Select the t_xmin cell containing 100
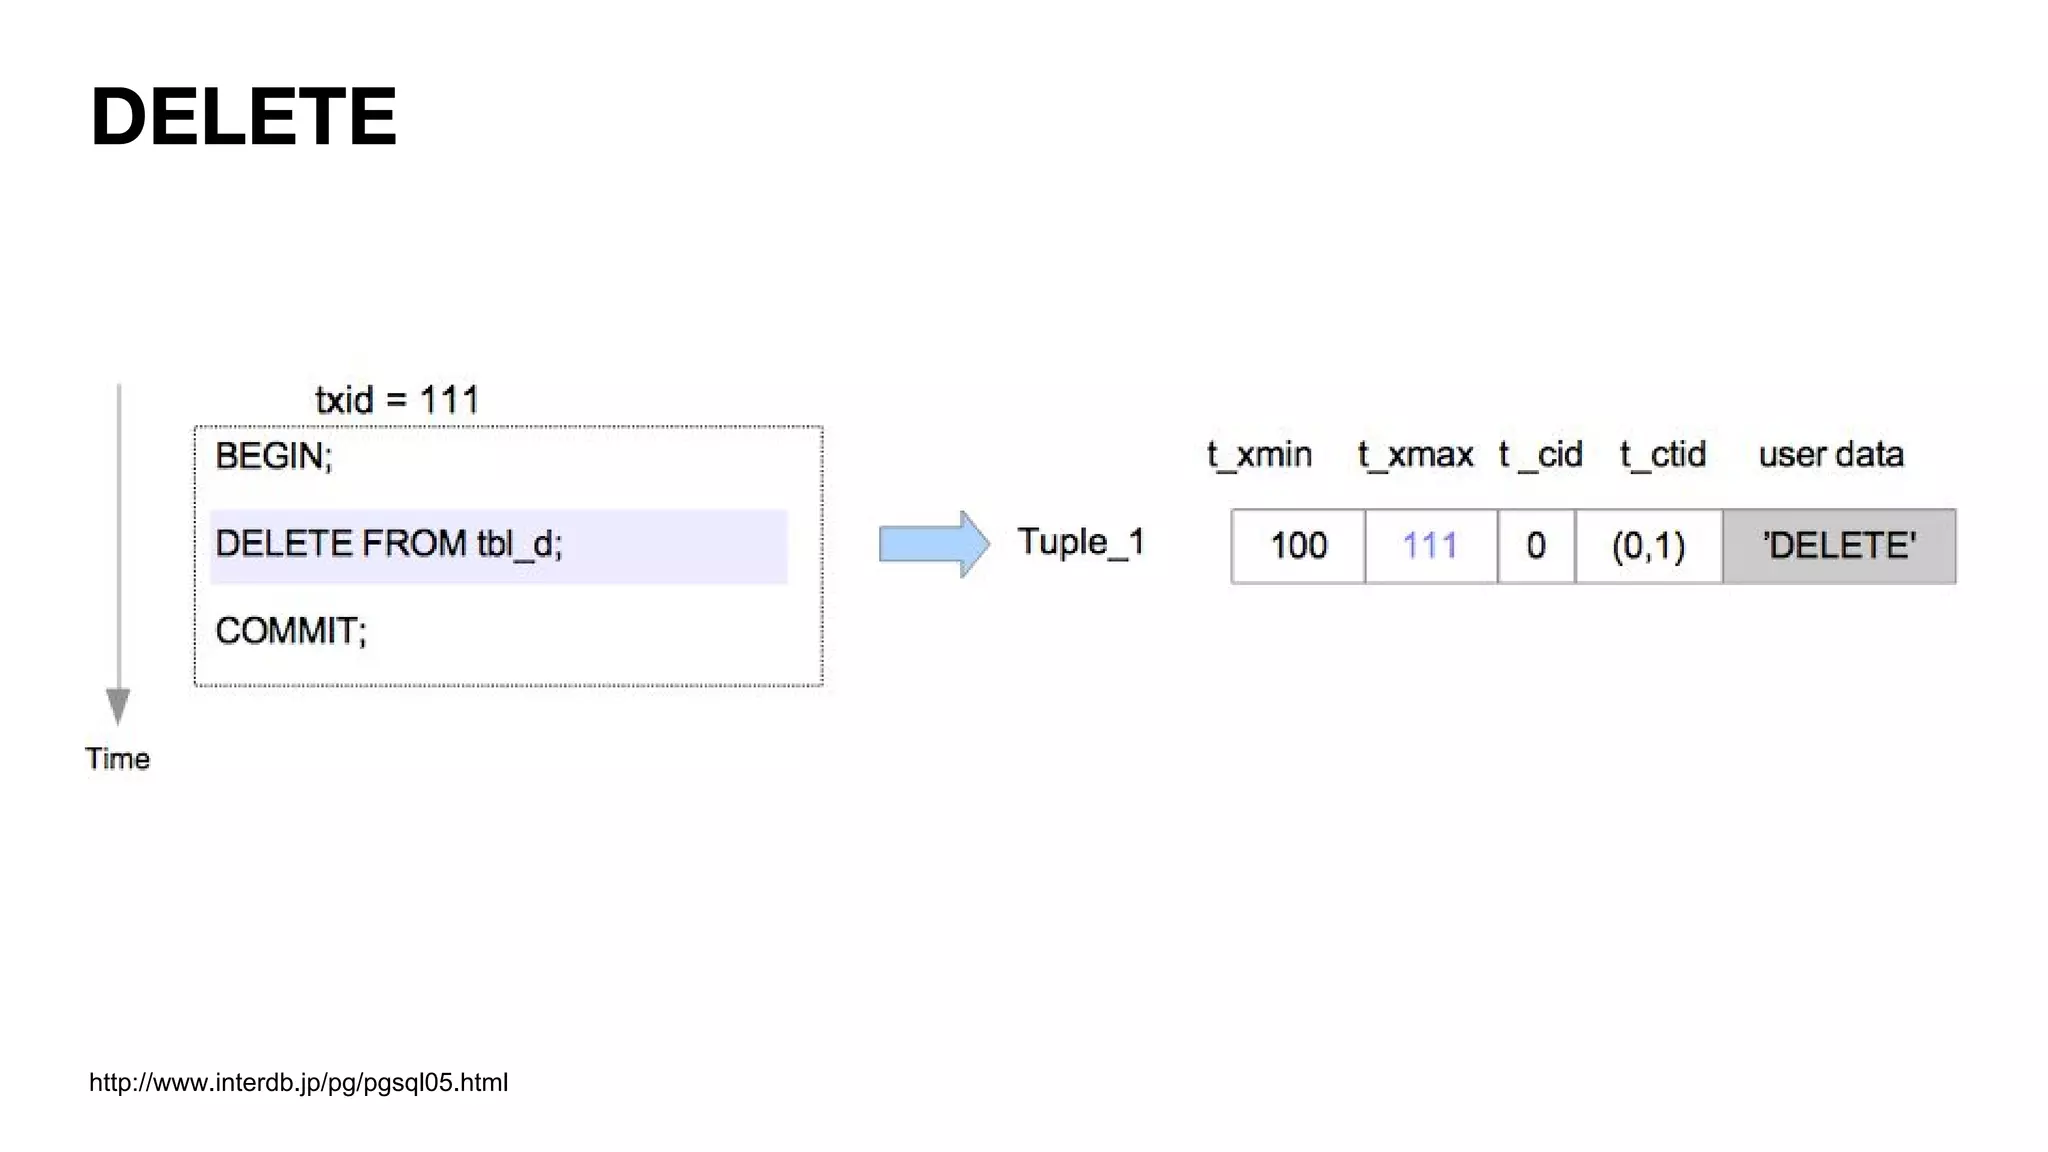2048x1152 pixels. pos(1298,546)
